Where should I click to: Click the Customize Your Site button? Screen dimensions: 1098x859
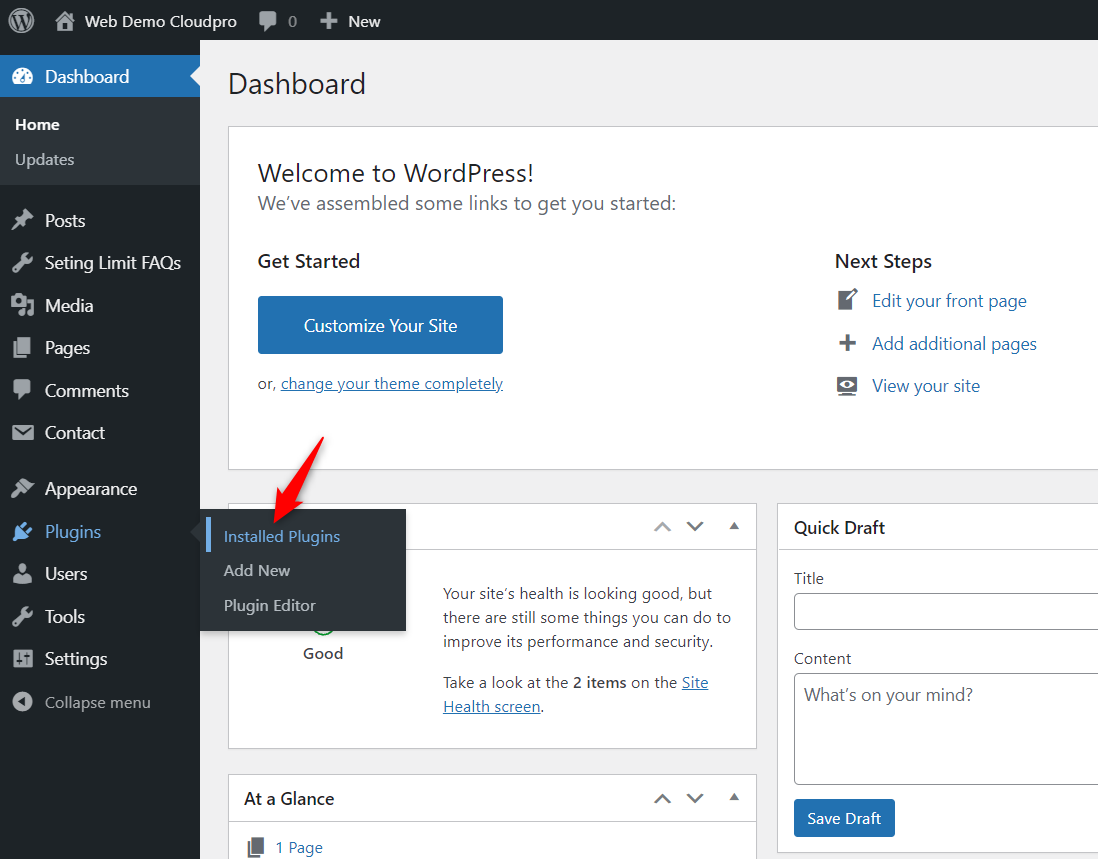(x=380, y=324)
